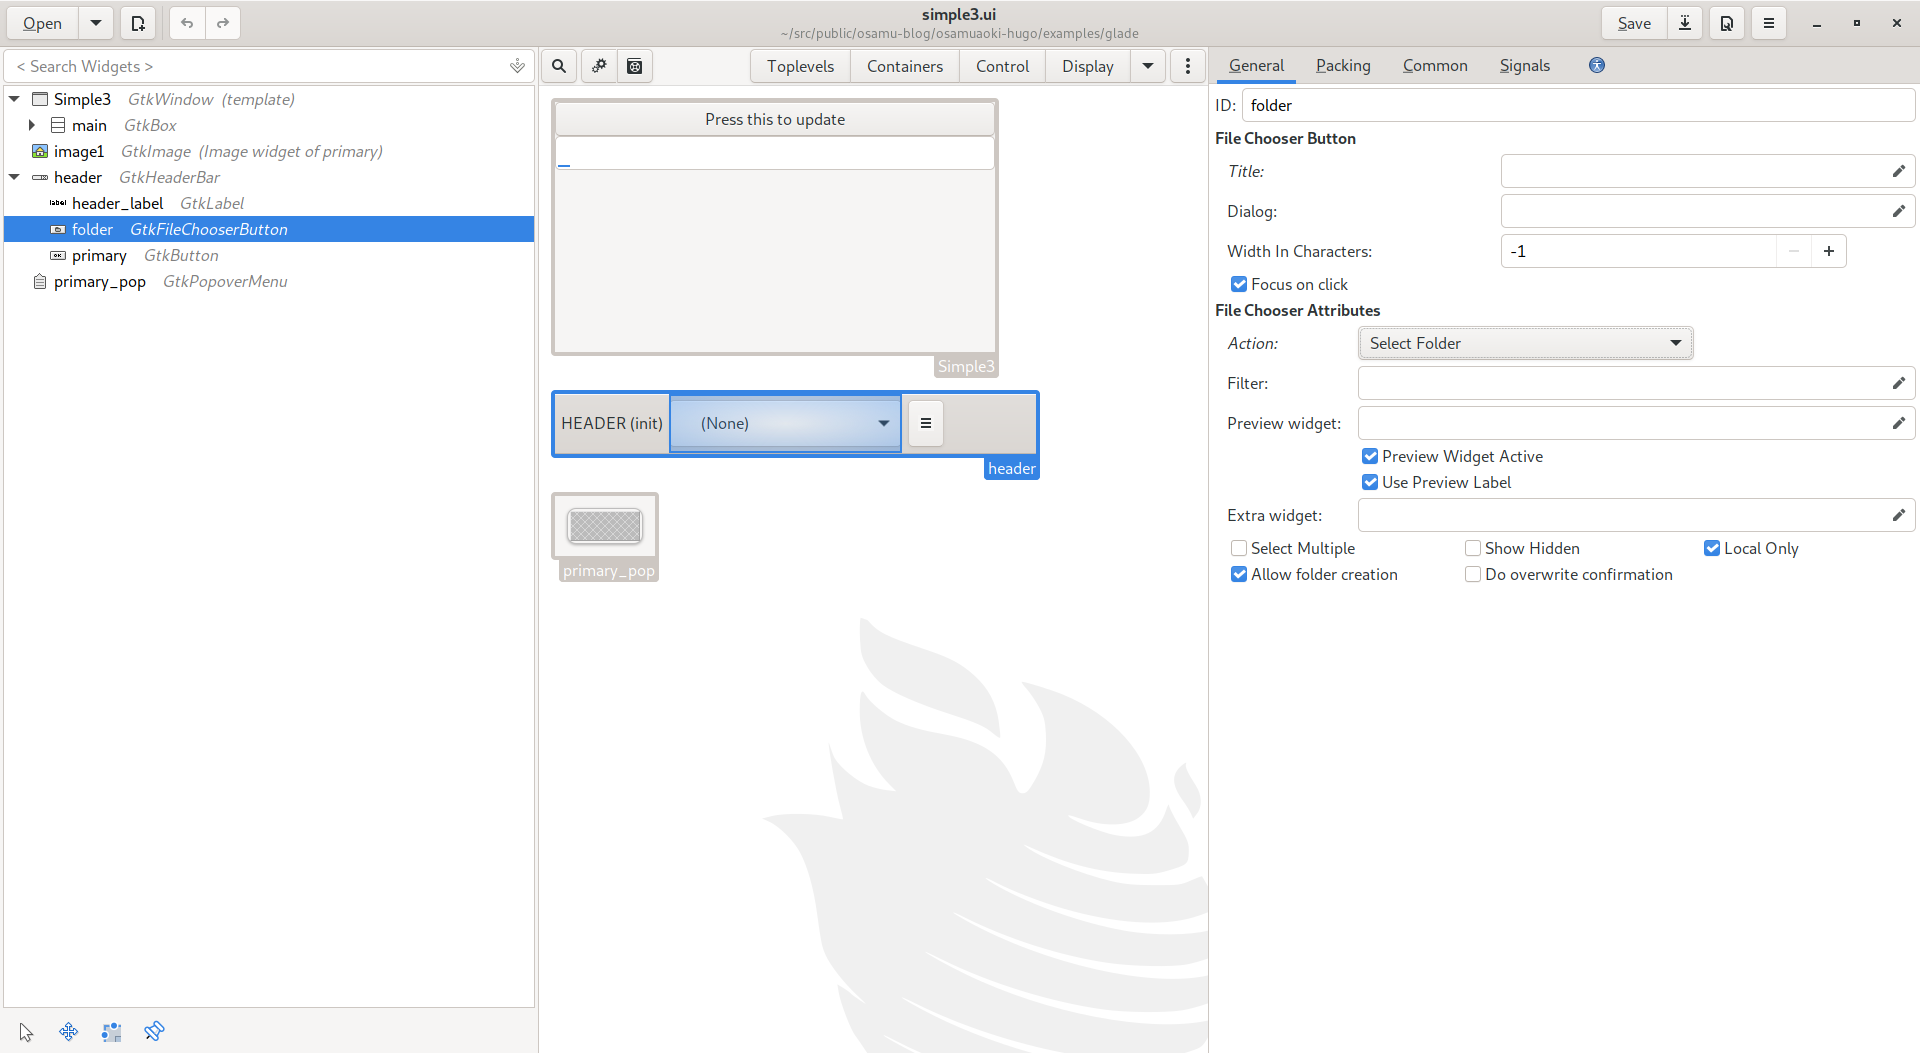Click the new file icon
The width and height of the screenshot is (1920, 1053).
(x=138, y=23)
